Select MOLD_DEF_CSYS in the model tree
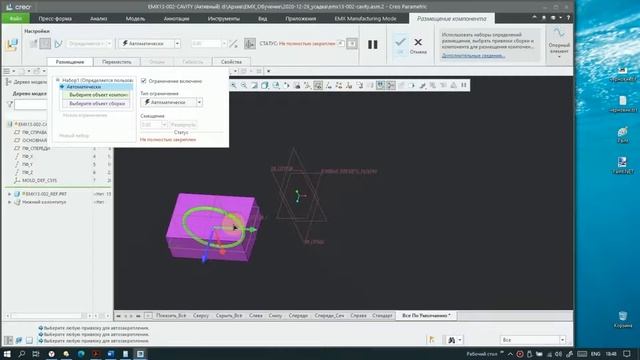Viewport: 640px width, 360px height. [39, 180]
